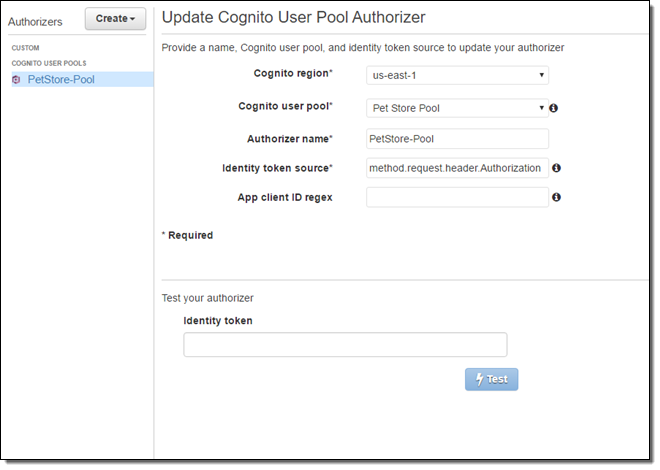Click the Cognito icon beside PetStore-Pool
660x470 pixels.
click(16, 79)
